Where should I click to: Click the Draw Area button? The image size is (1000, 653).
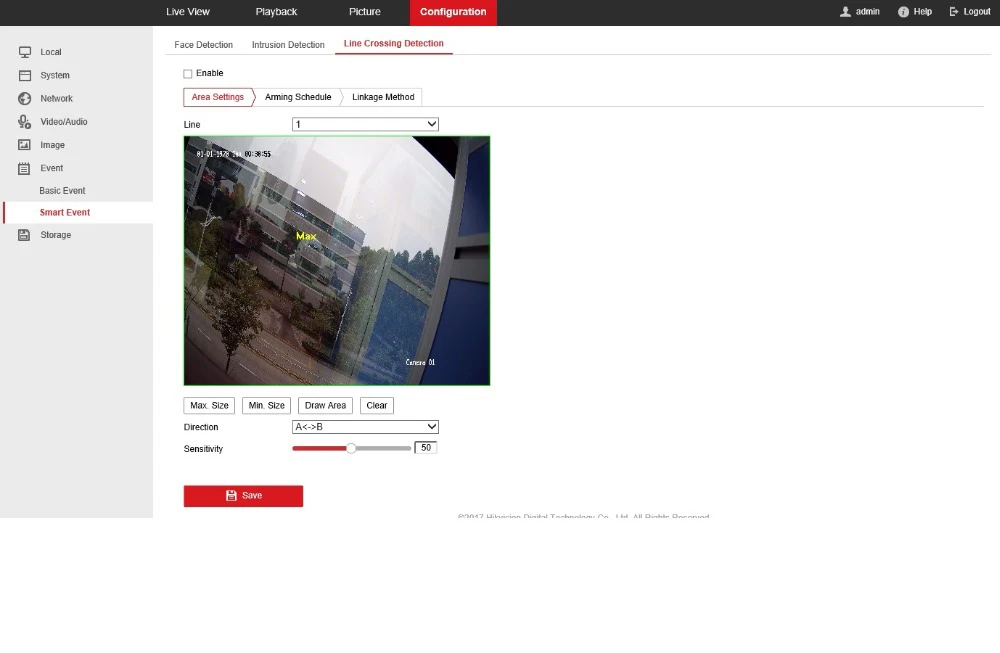pos(325,406)
